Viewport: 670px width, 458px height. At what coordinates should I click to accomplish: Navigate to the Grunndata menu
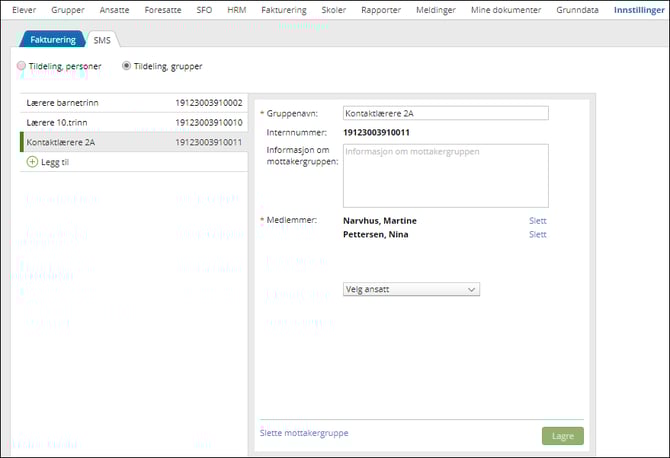576,10
